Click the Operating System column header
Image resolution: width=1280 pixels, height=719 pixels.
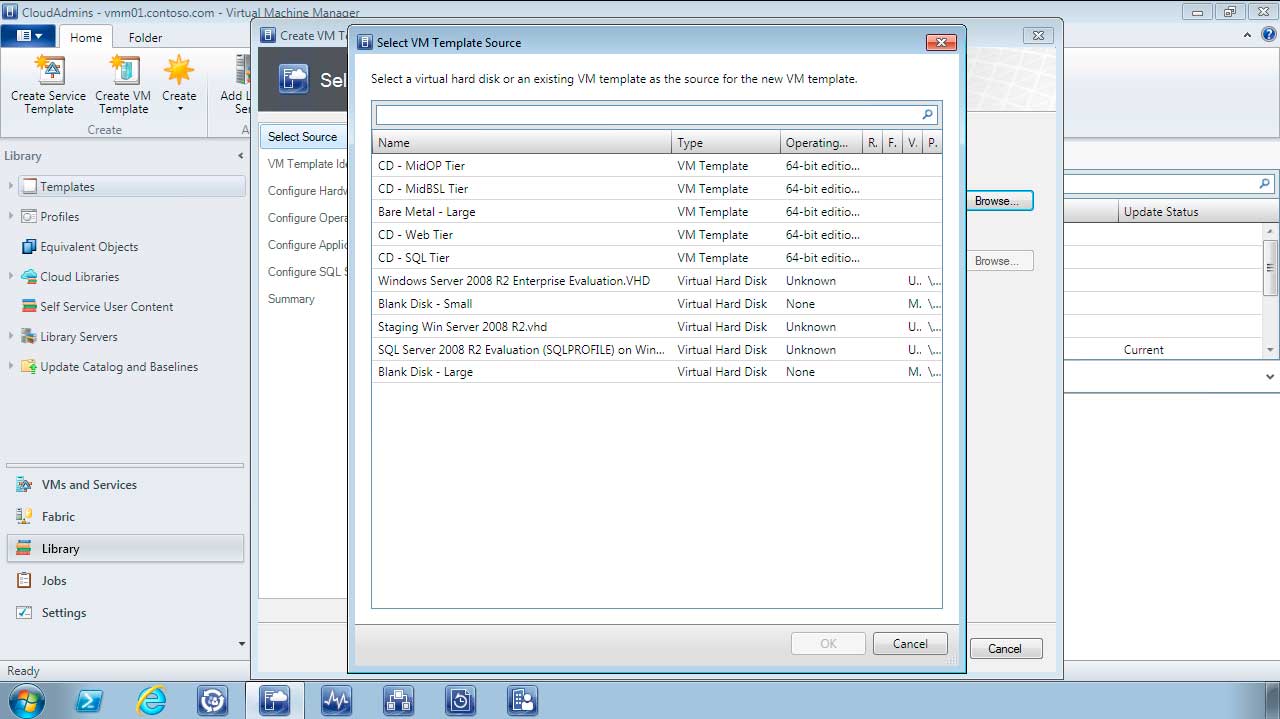click(821, 143)
